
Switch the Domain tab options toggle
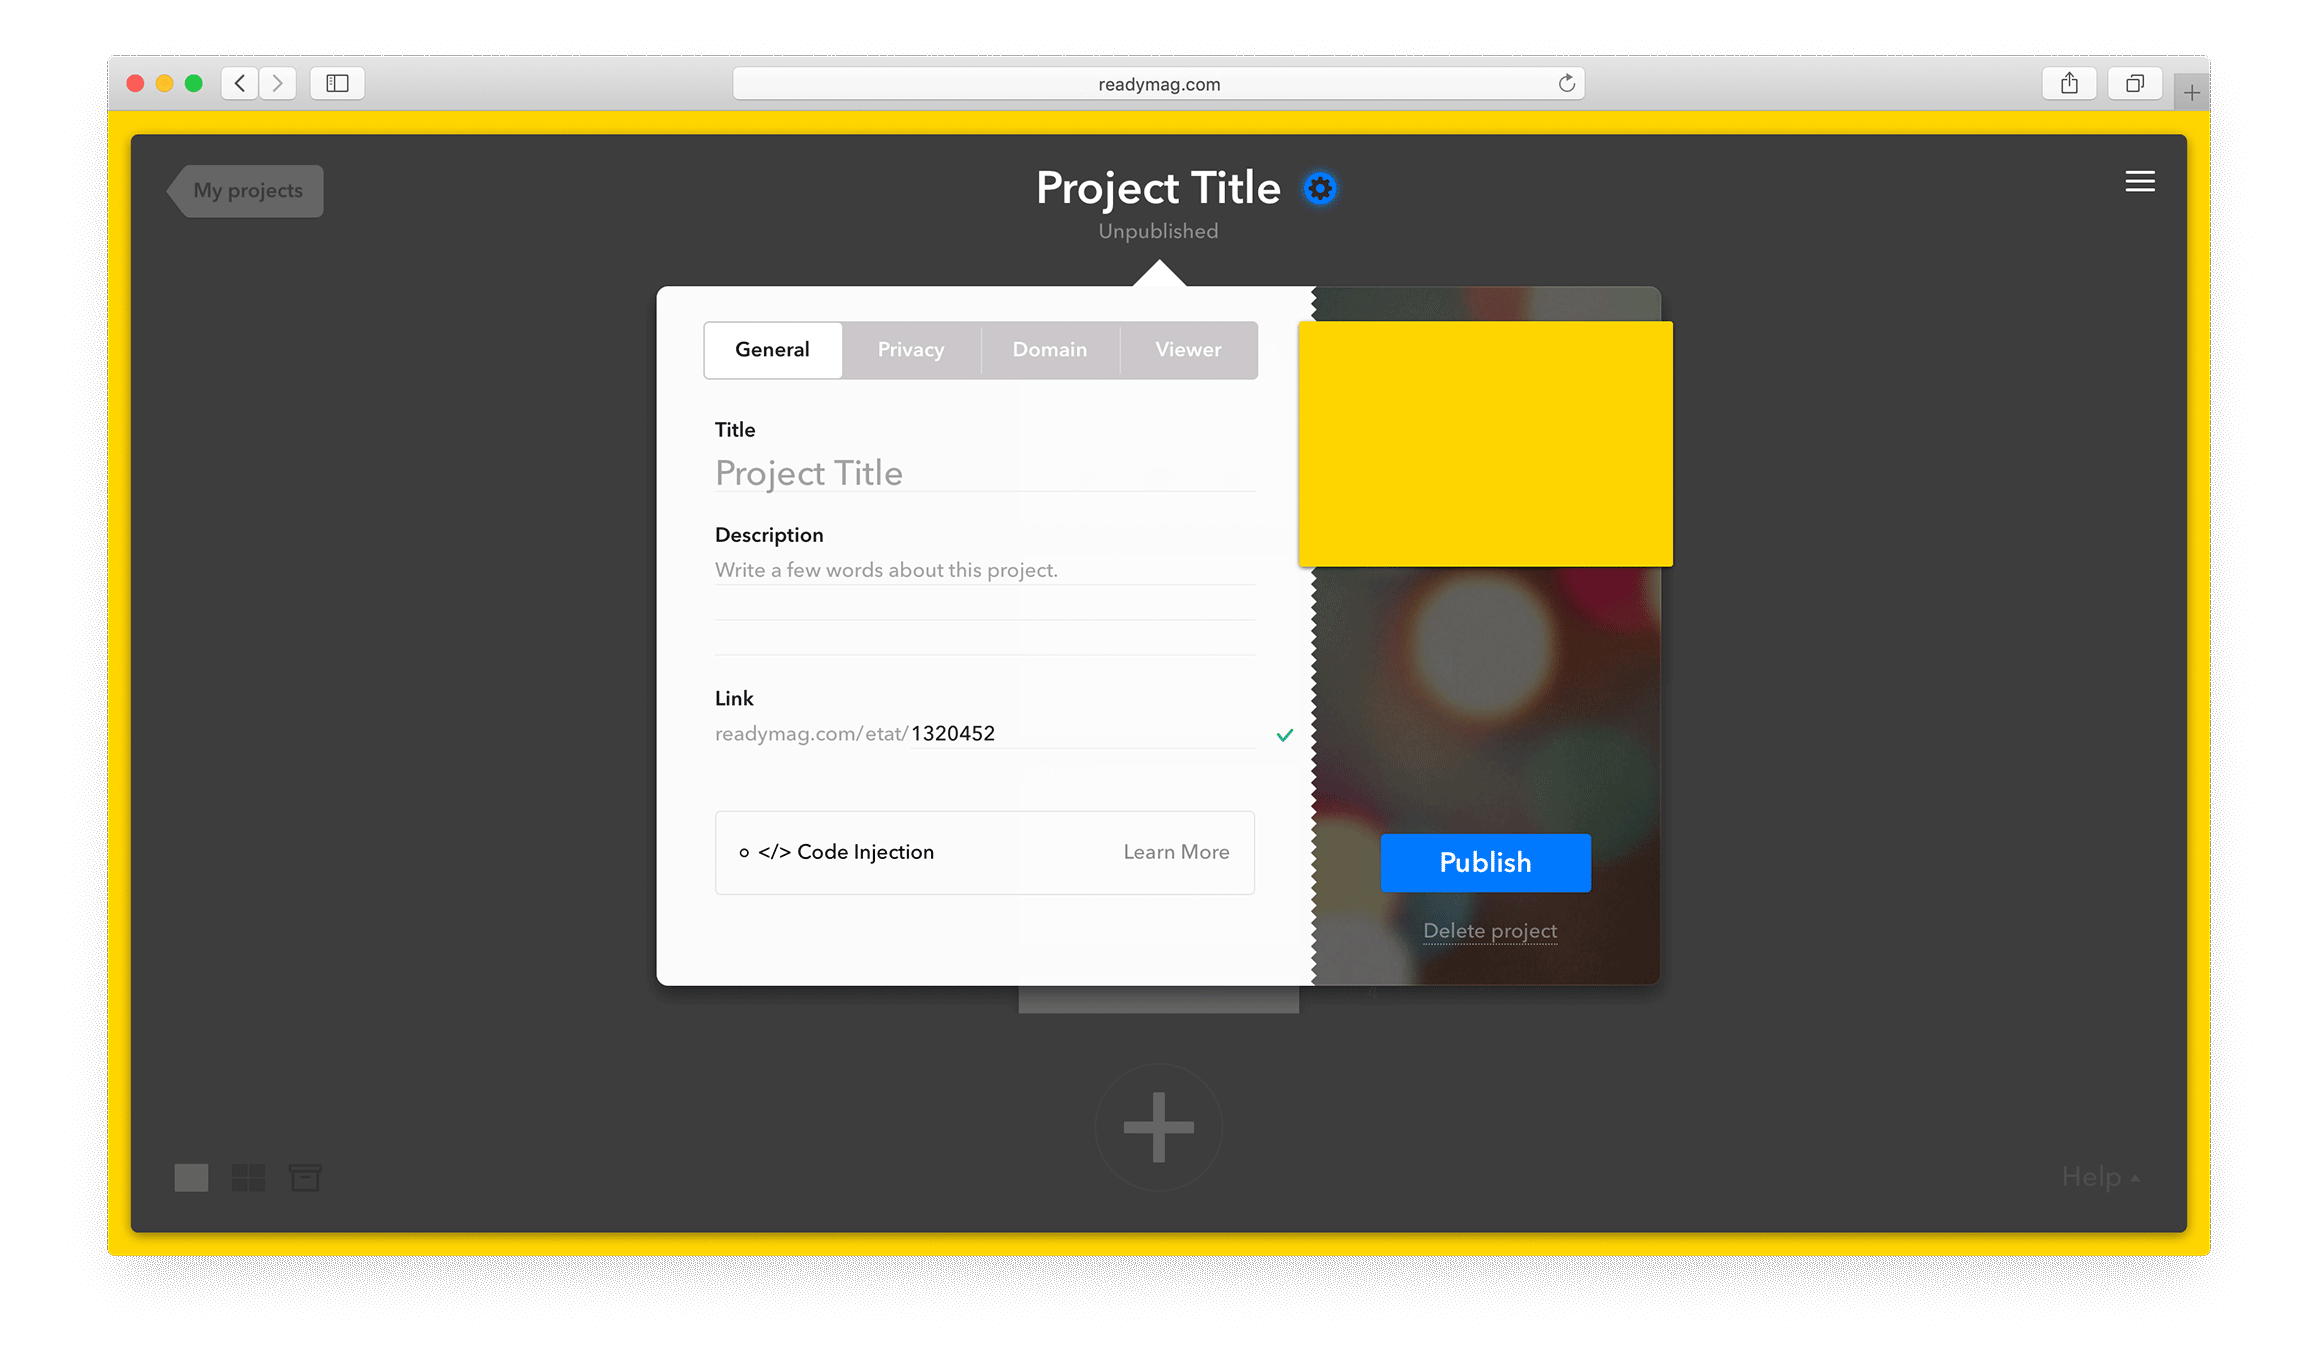tap(1049, 347)
